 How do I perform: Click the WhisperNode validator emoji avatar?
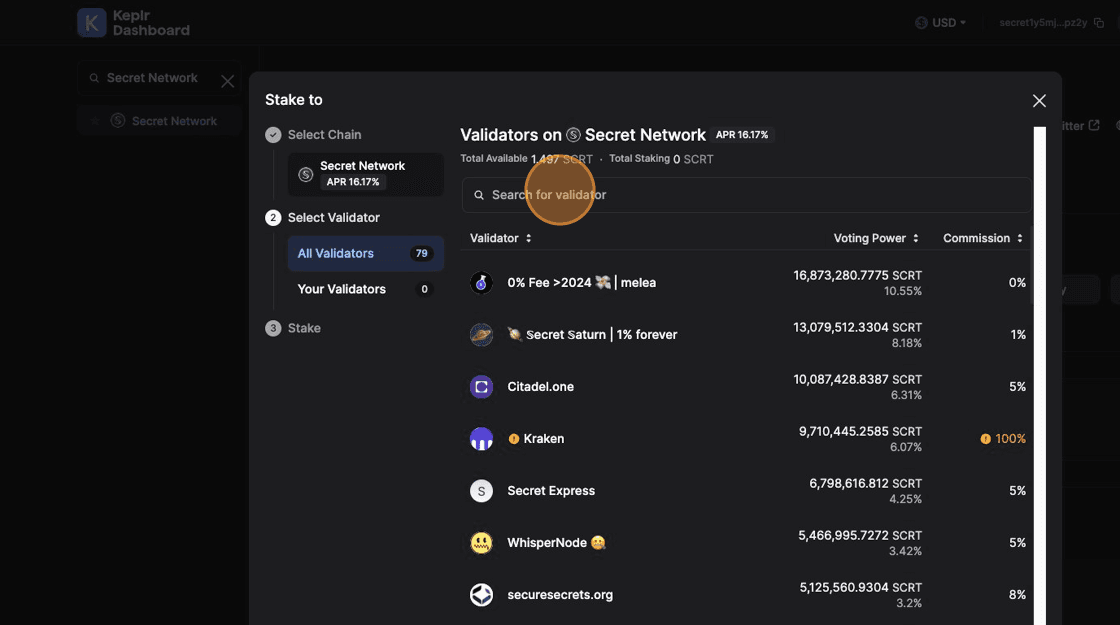(481, 543)
